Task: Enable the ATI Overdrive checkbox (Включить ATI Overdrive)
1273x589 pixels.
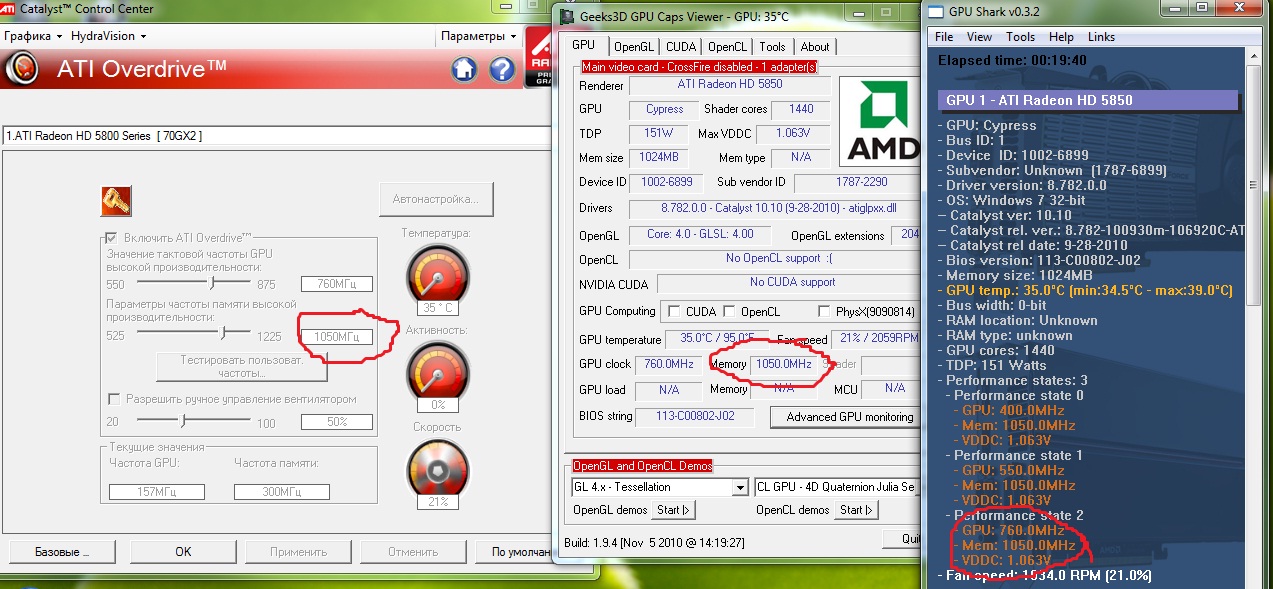Action: point(111,238)
